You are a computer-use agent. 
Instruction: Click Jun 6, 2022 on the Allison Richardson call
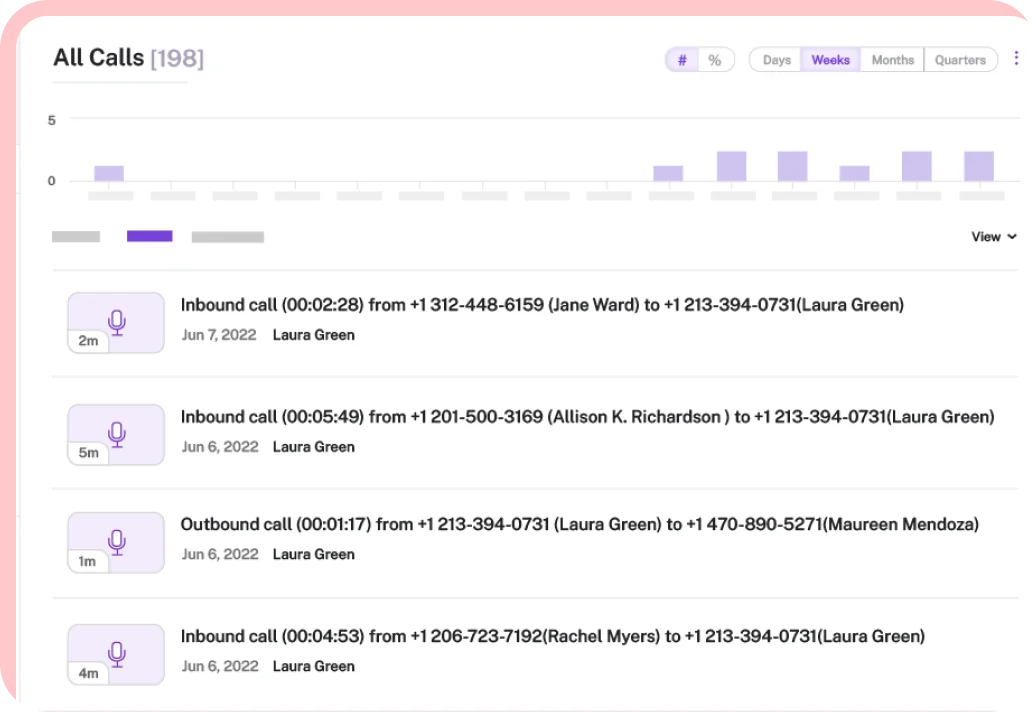tap(220, 447)
